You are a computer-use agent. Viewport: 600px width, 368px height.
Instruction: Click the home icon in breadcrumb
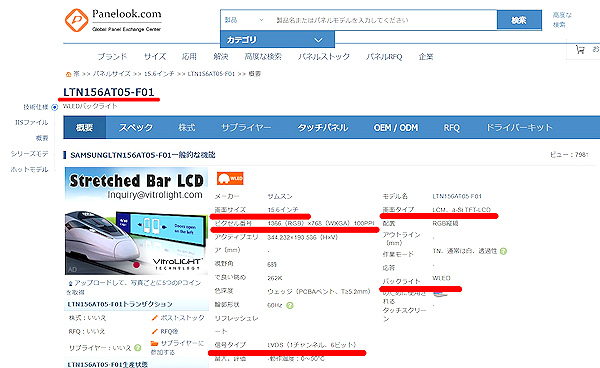point(68,74)
